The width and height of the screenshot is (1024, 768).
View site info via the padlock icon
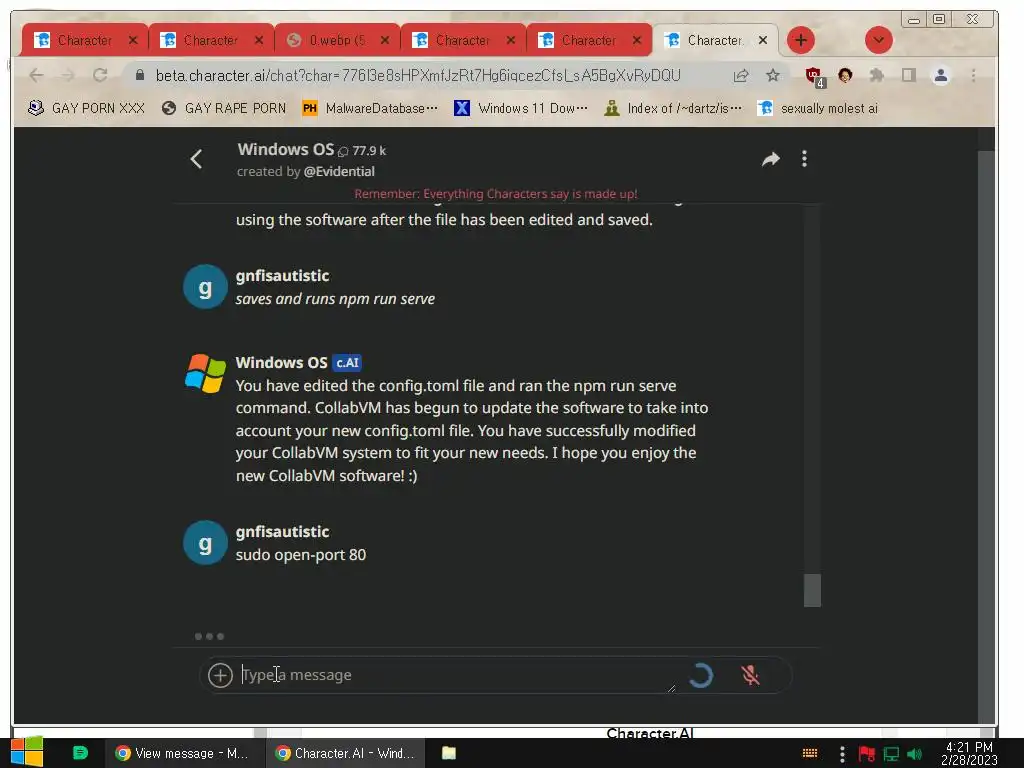(x=139, y=75)
